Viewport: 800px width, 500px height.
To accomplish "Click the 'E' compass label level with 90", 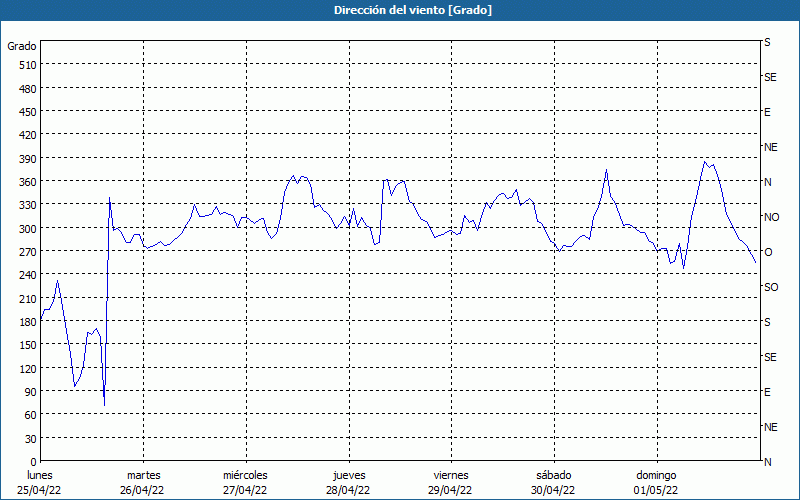I will [x=767, y=392].
